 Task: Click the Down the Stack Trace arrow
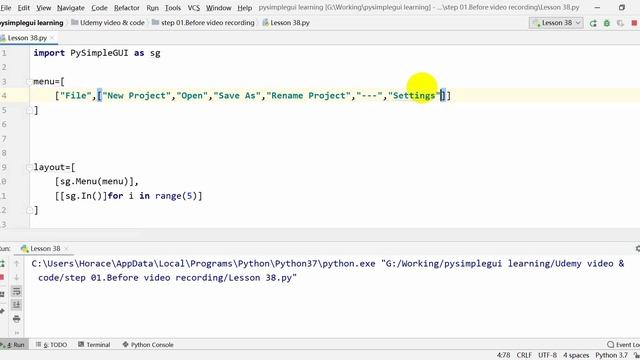[16, 278]
